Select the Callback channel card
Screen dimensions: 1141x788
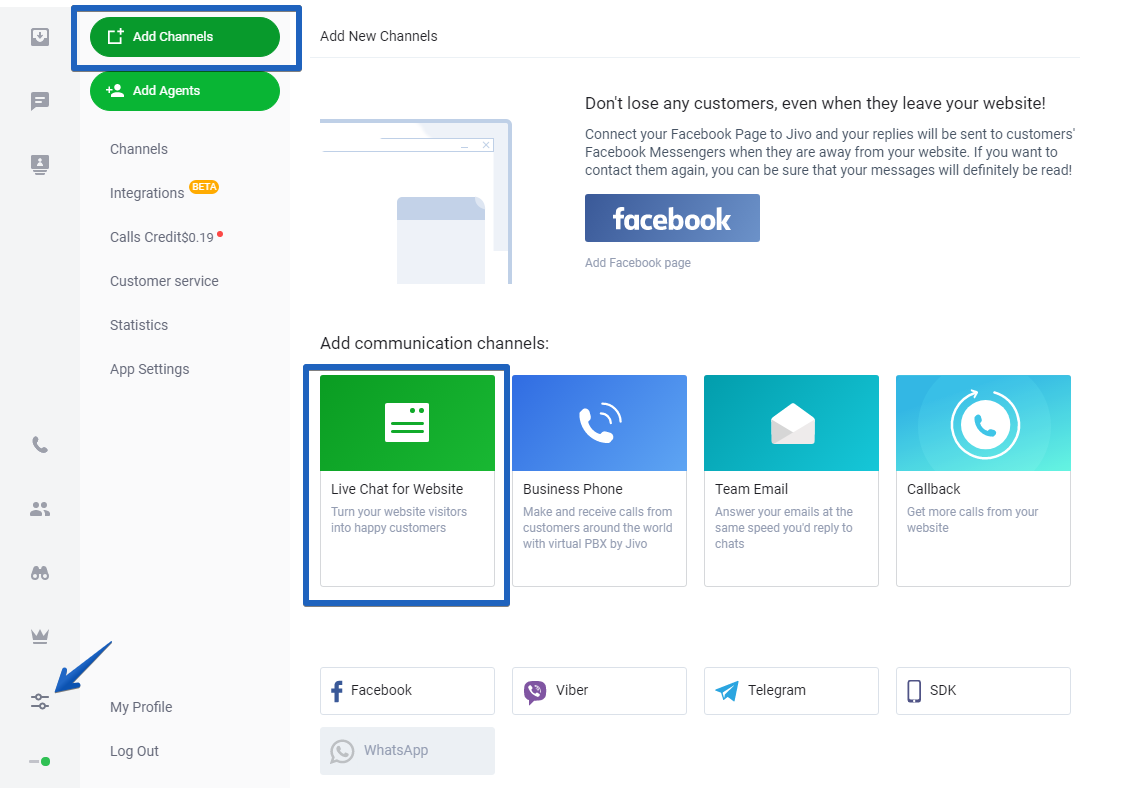[x=984, y=481]
